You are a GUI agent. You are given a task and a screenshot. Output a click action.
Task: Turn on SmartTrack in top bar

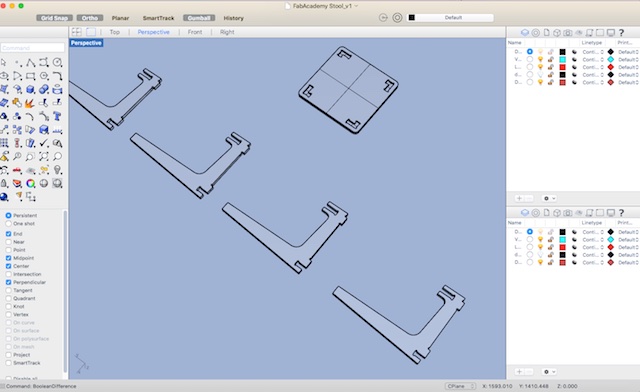click(158, 18)
